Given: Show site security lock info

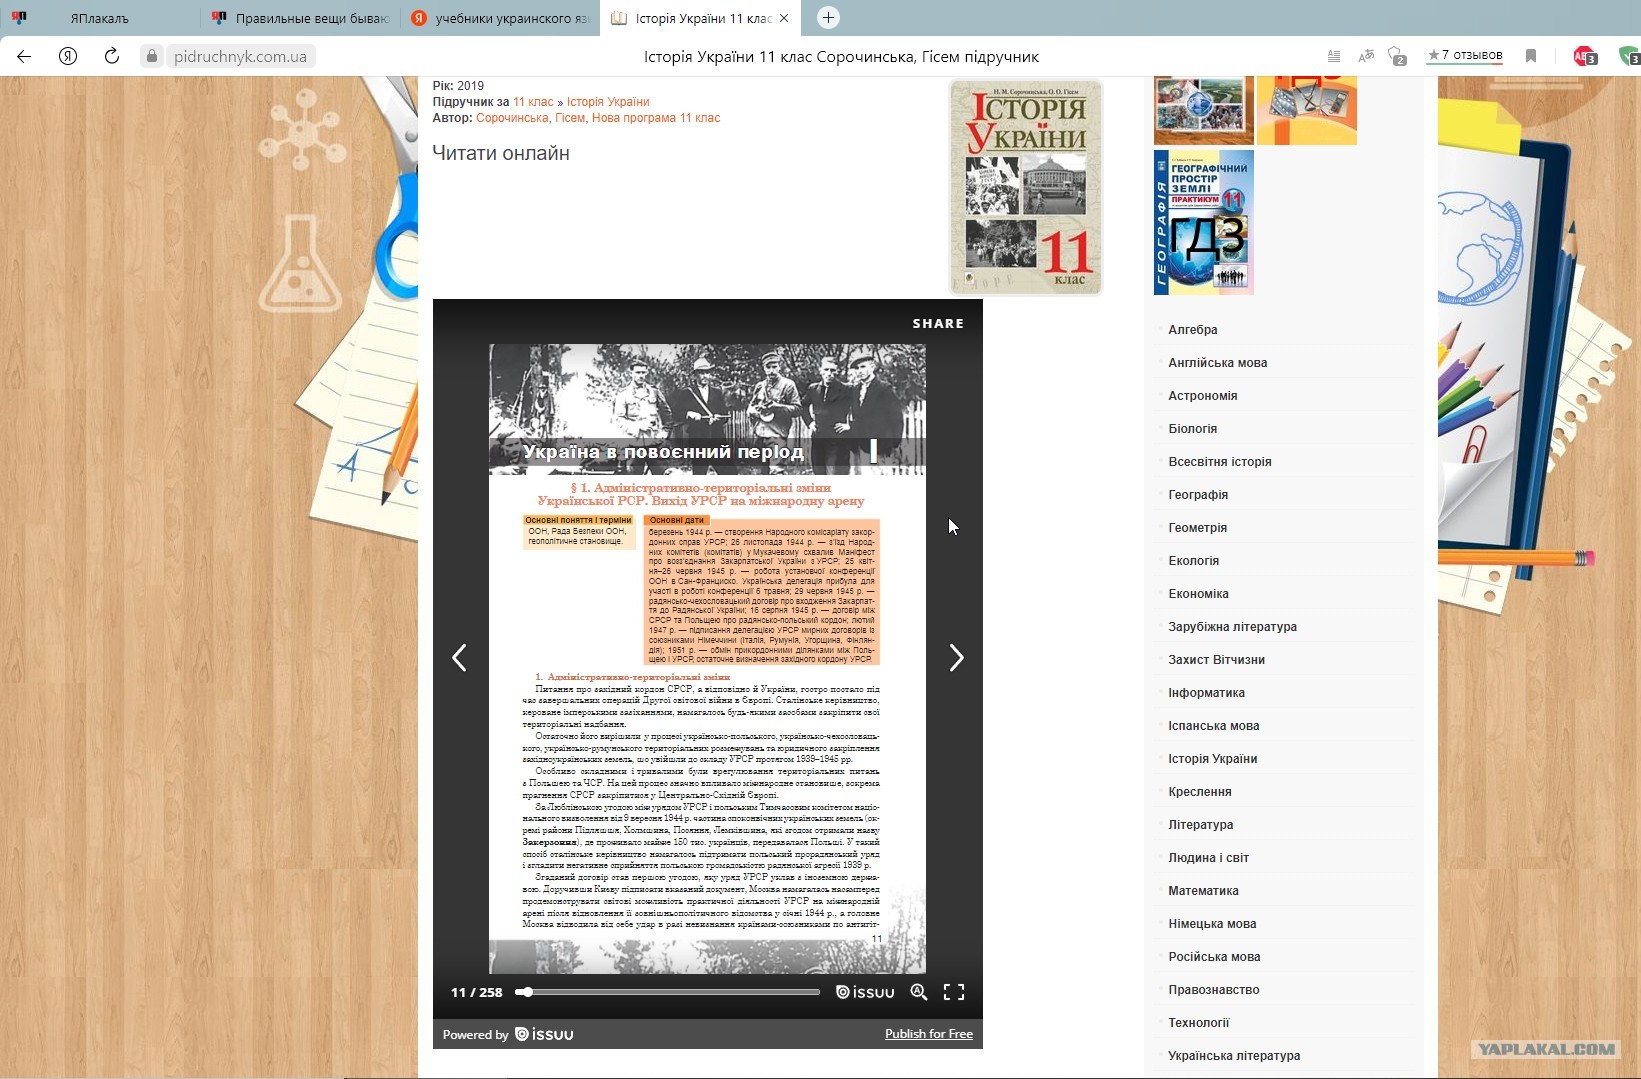Looking at the screenshot, I should pos(151,56).
